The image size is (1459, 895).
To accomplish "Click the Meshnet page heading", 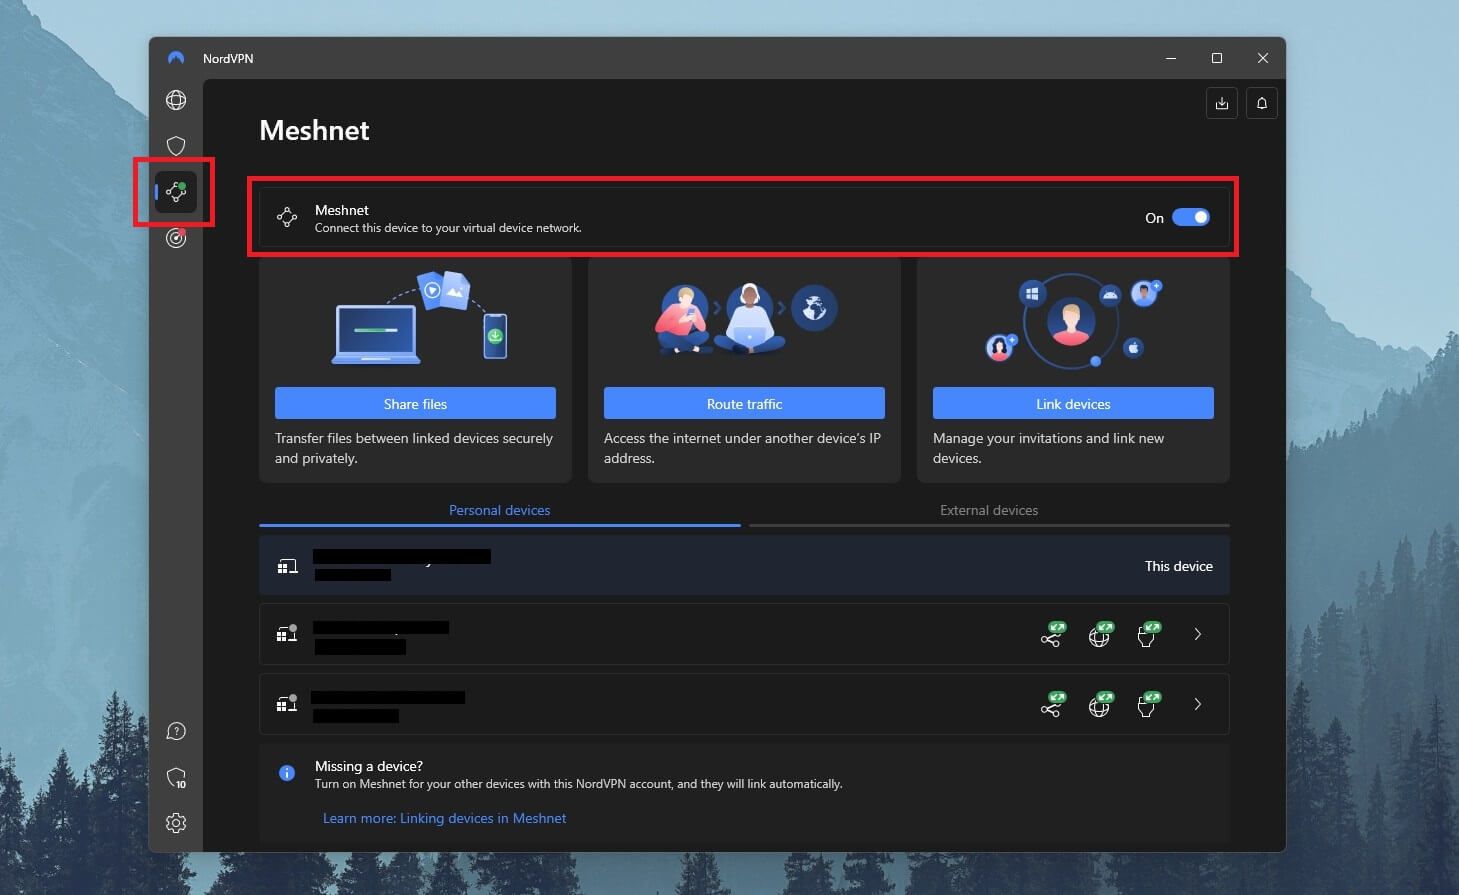I will [x=314, y=130].
